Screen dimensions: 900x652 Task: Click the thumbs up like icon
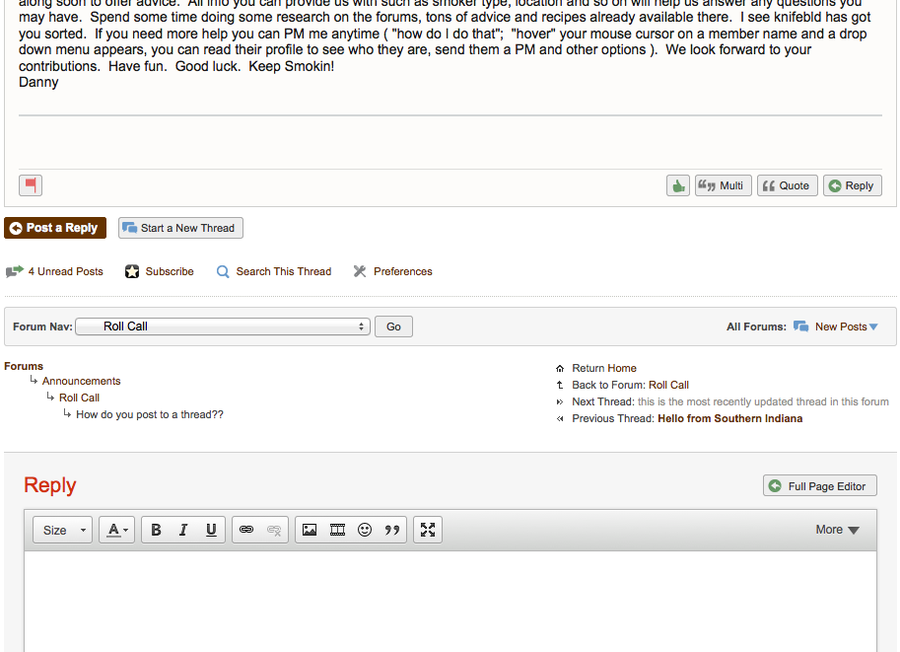point(678,185)
